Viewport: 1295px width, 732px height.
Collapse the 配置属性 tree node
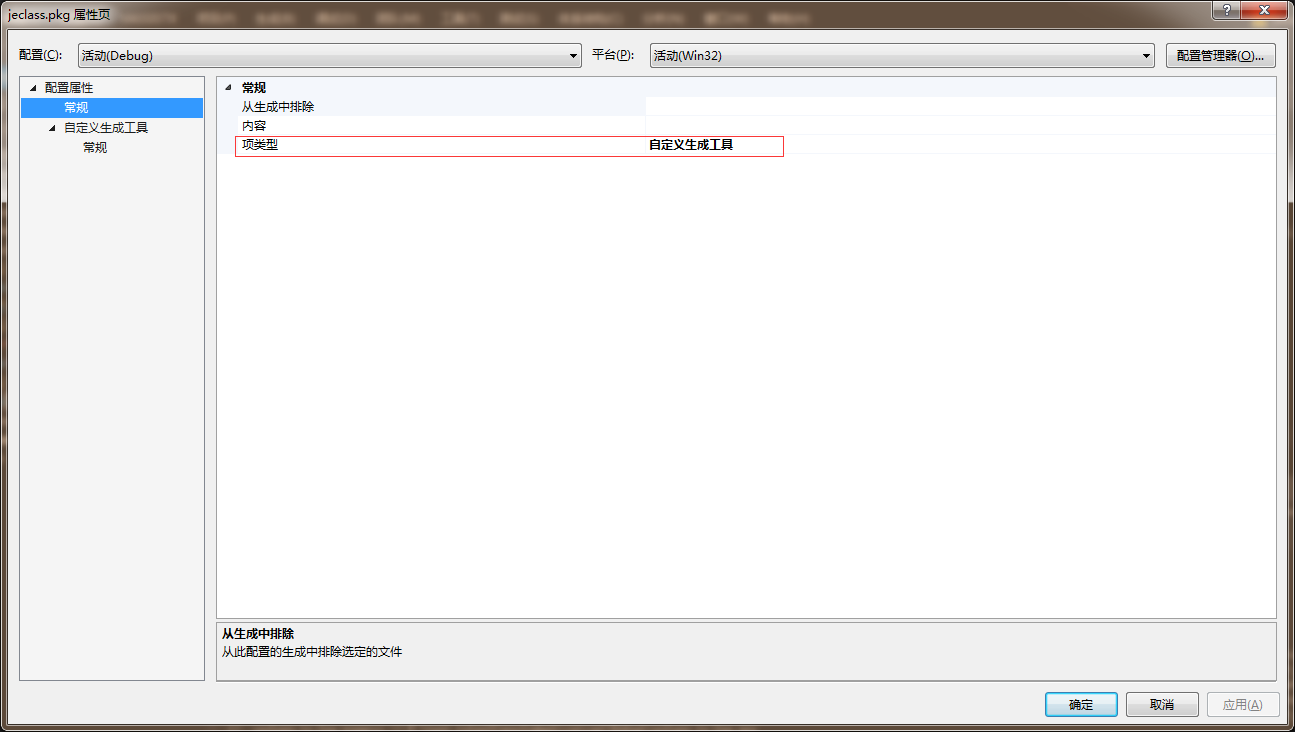[x=32, y=88]
